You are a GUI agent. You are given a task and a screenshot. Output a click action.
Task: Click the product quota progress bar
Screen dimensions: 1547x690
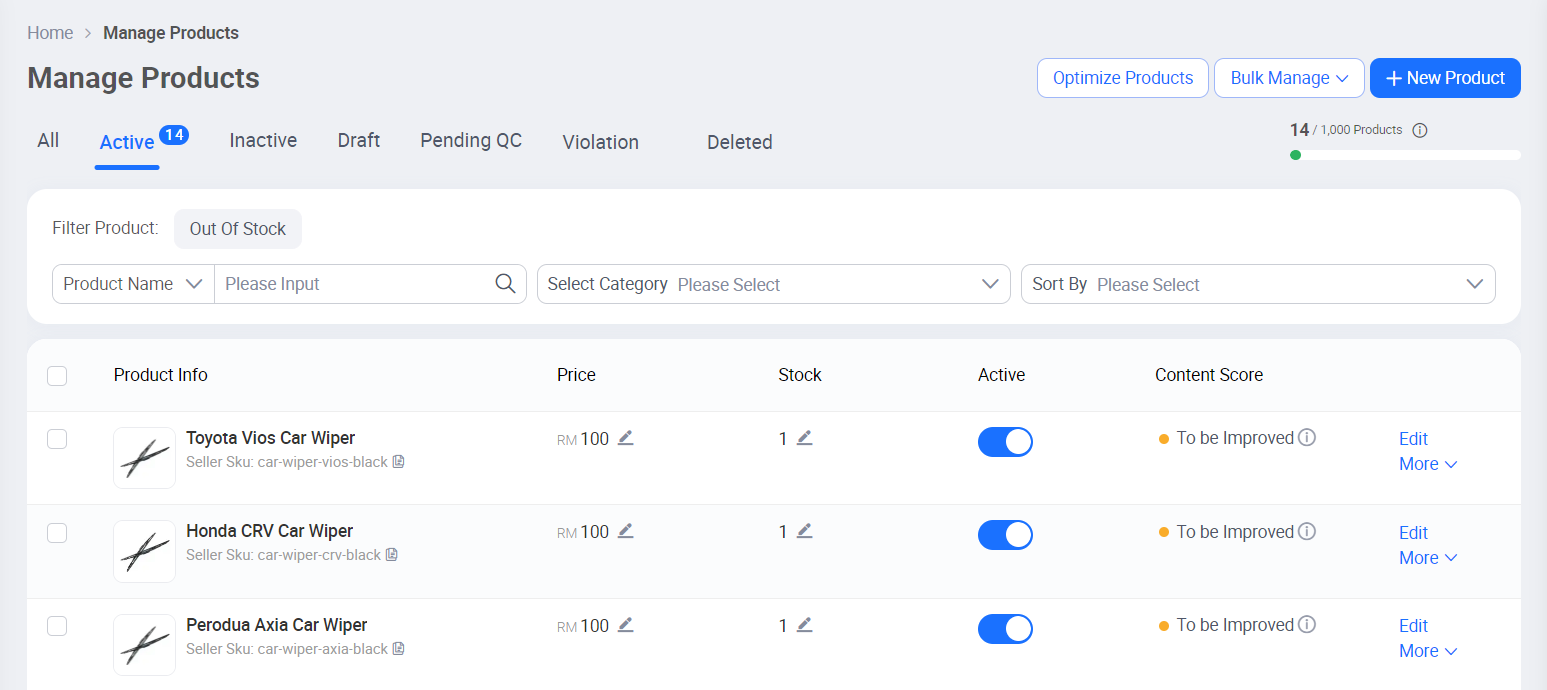click(1405, 155)
